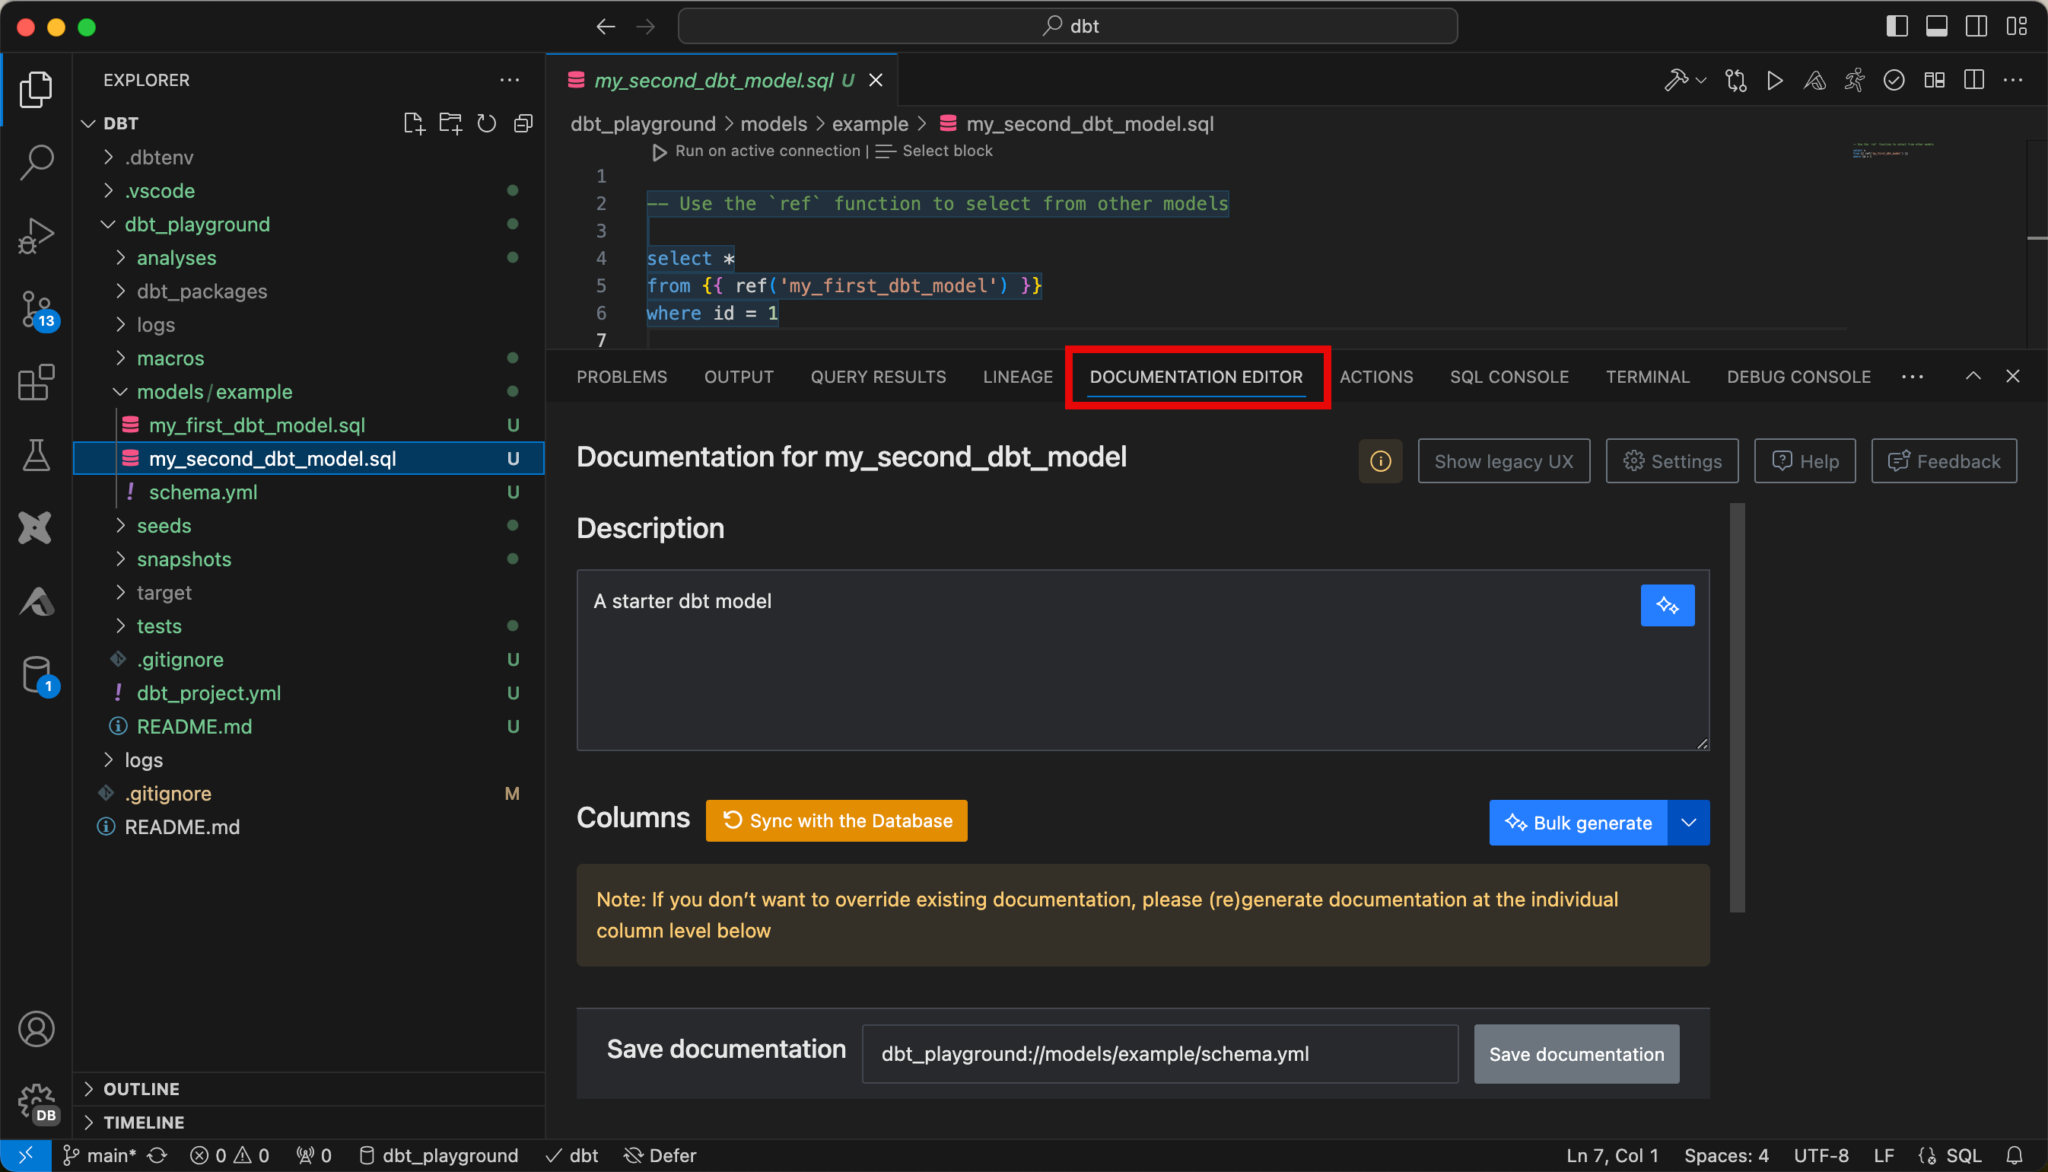The image size is (2048, 1172).
Task: Switch to the LINEAGE tab
Action: pyautogui.click(x=1017, y=376)
